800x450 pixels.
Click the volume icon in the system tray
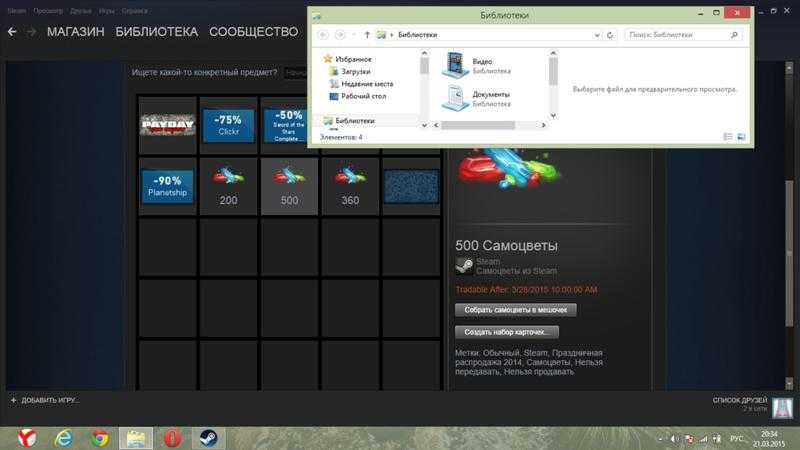click(x=673, y=439)
